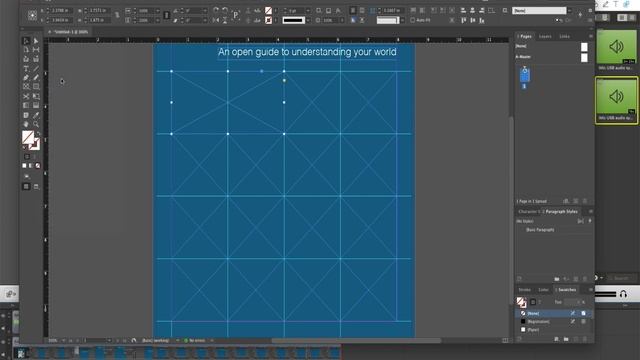
Task: Select the Hand tool
Action: coord(26,124)
